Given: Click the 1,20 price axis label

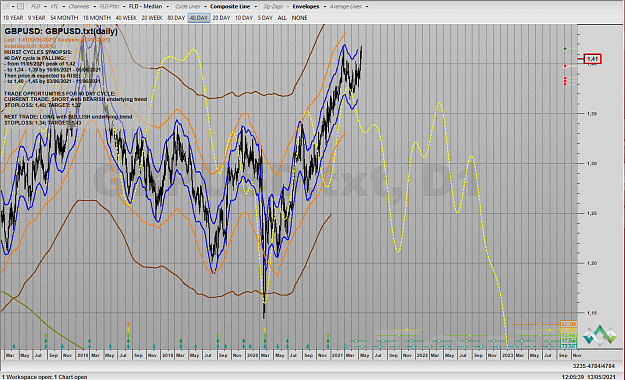Looking at the screenshot, I should point(592,263).
